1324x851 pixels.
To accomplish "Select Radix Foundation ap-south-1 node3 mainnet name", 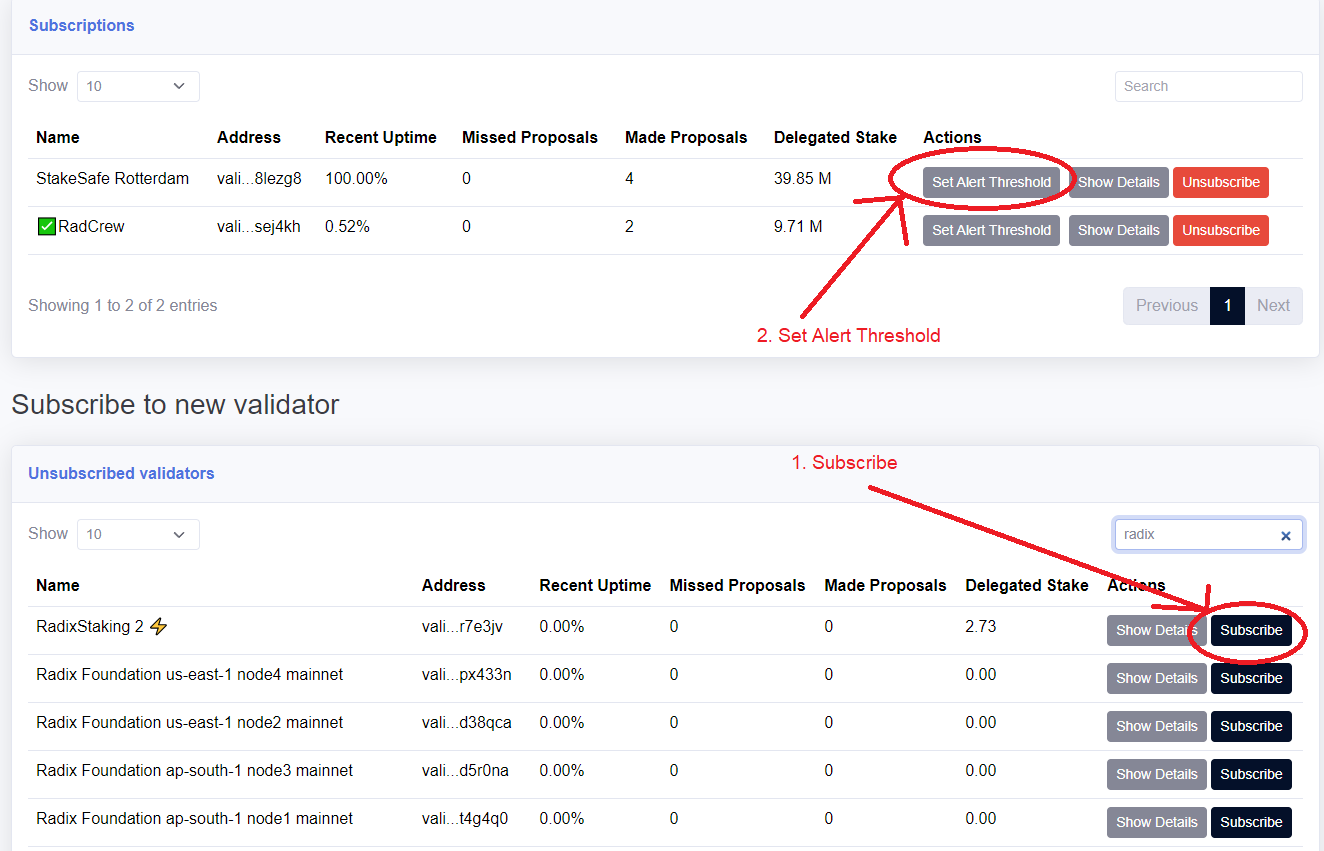I will coord(195,771).
